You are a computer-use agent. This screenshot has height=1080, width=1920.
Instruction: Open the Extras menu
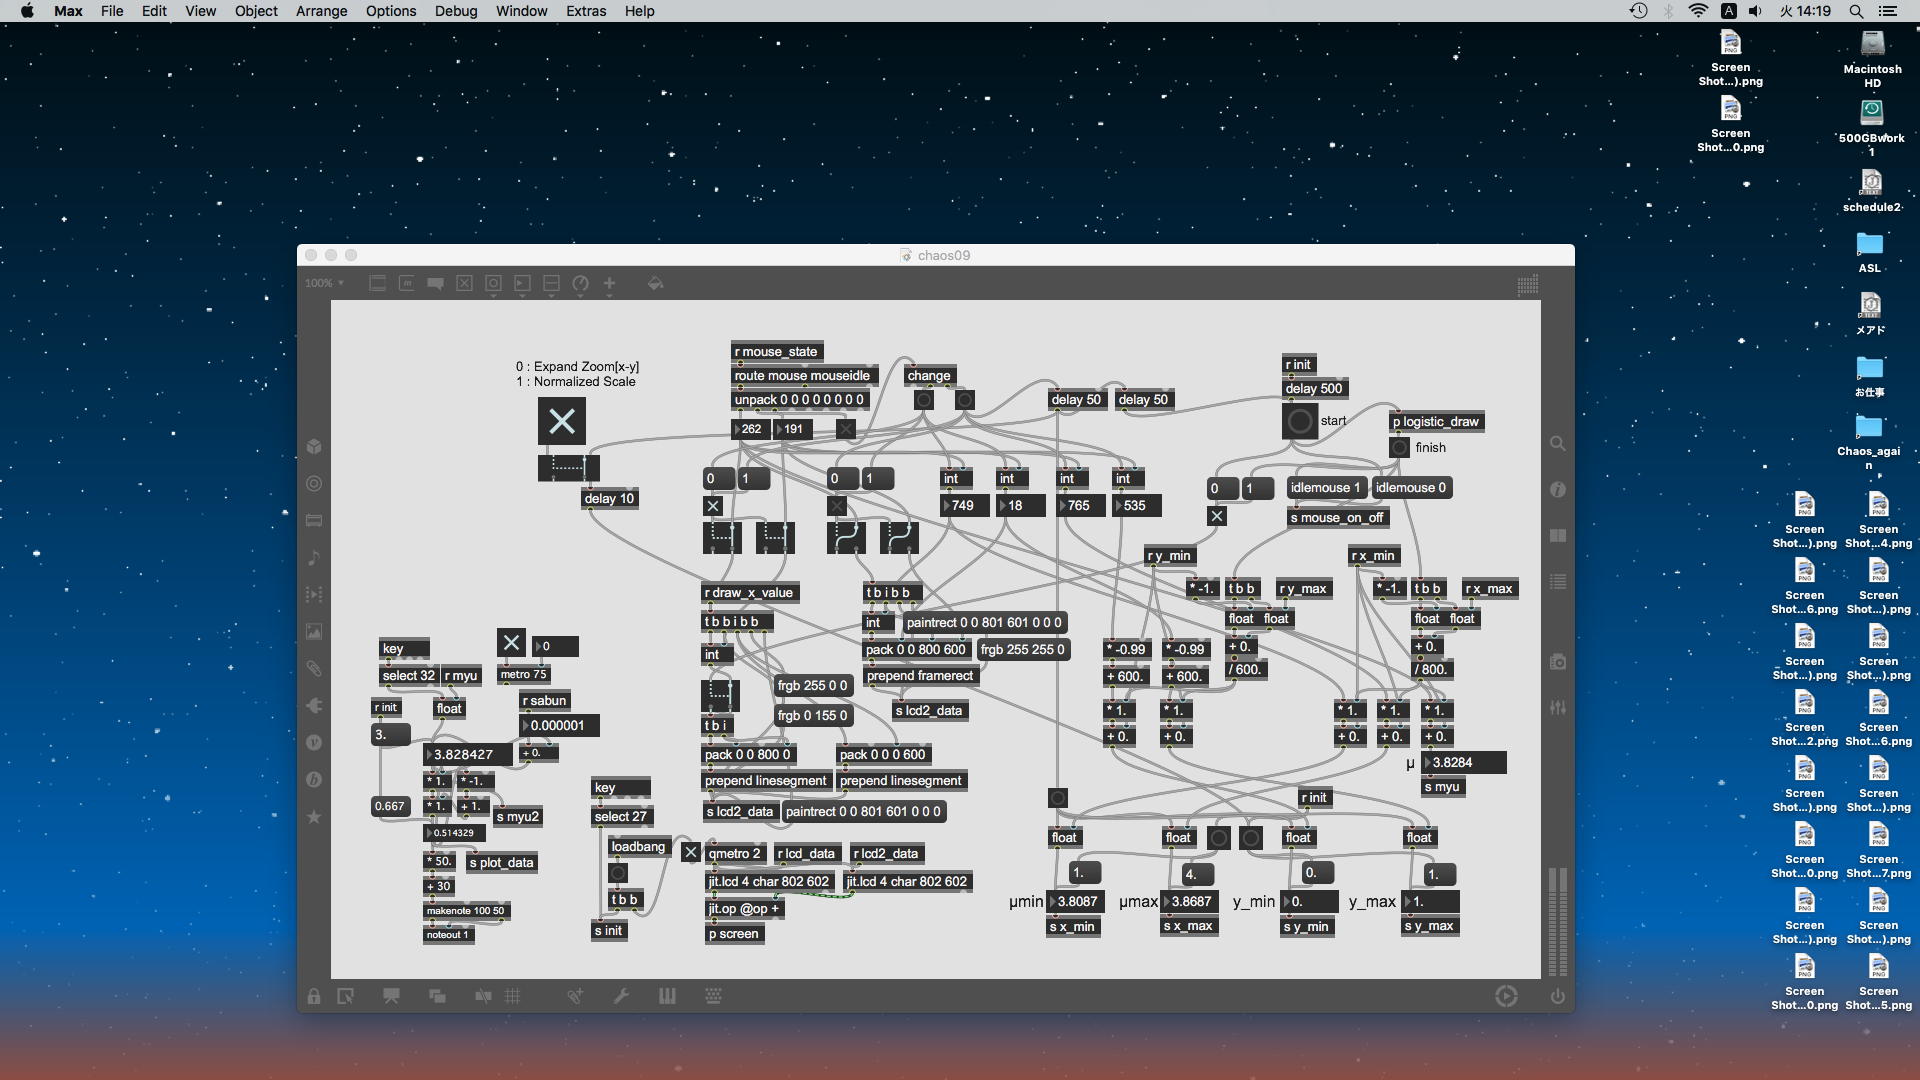[x=585, y=11]
